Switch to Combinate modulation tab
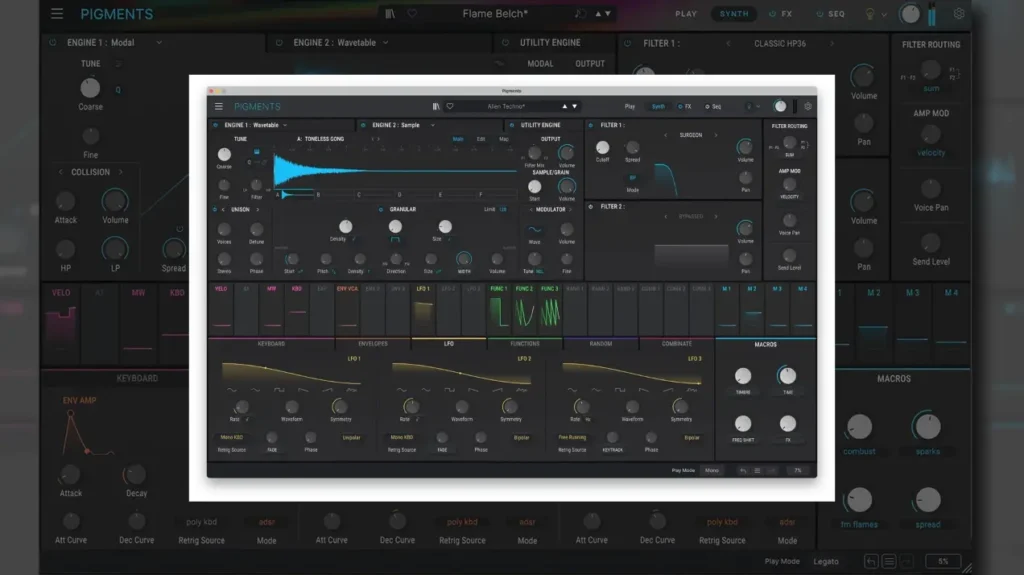Viewport: 1024px width, 575px height. (677, 344)
